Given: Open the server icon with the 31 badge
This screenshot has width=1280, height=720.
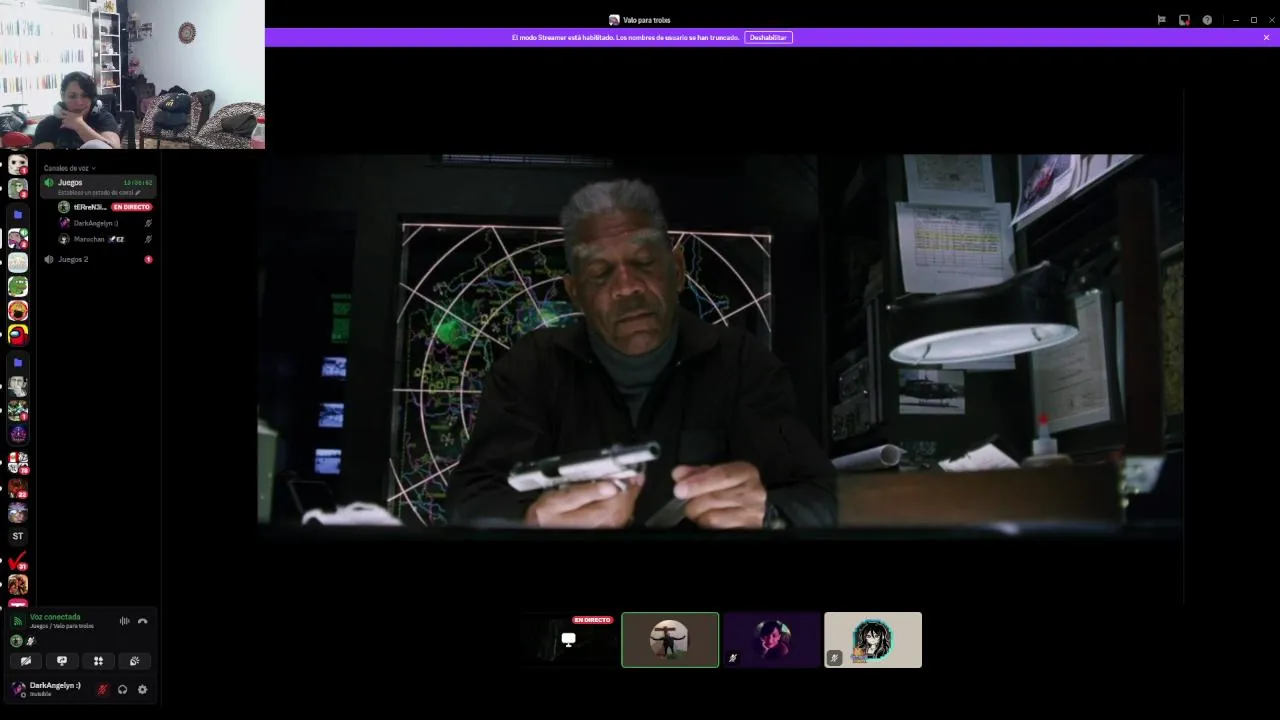Looking at the screenshot, I should tap(18, 562).
